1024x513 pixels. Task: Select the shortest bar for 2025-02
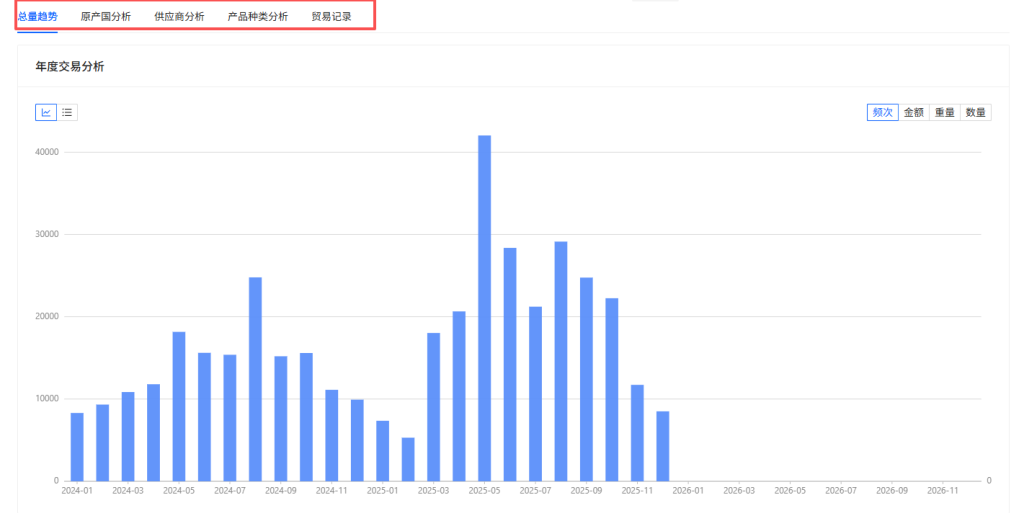(x=408, y=459)
